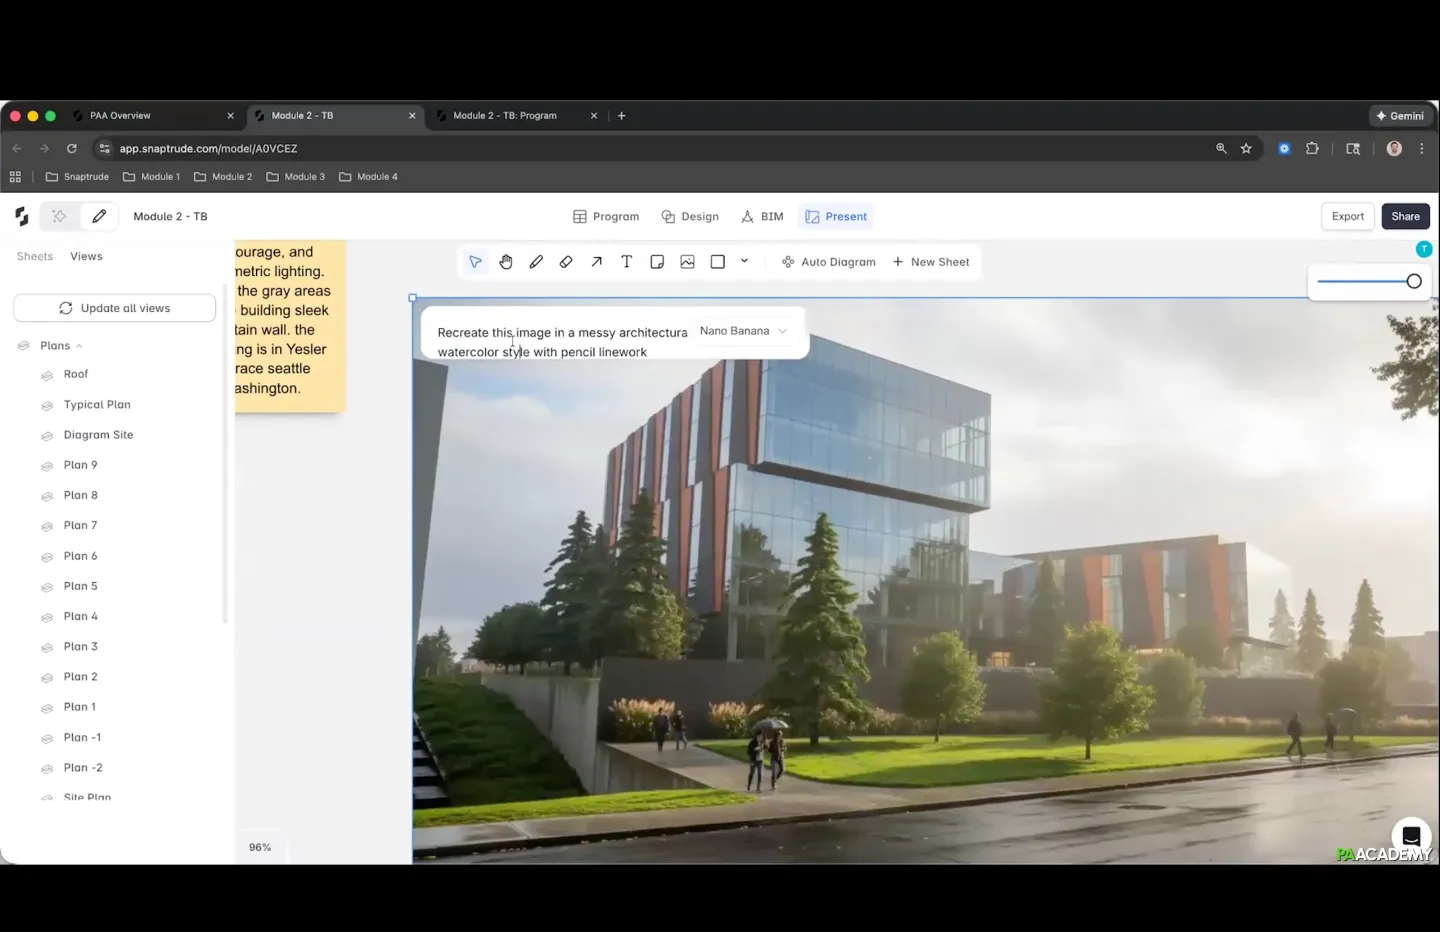This screenshot has height=932, width=1440.
Task: Activate the text tool
Action: click(627, 262)
